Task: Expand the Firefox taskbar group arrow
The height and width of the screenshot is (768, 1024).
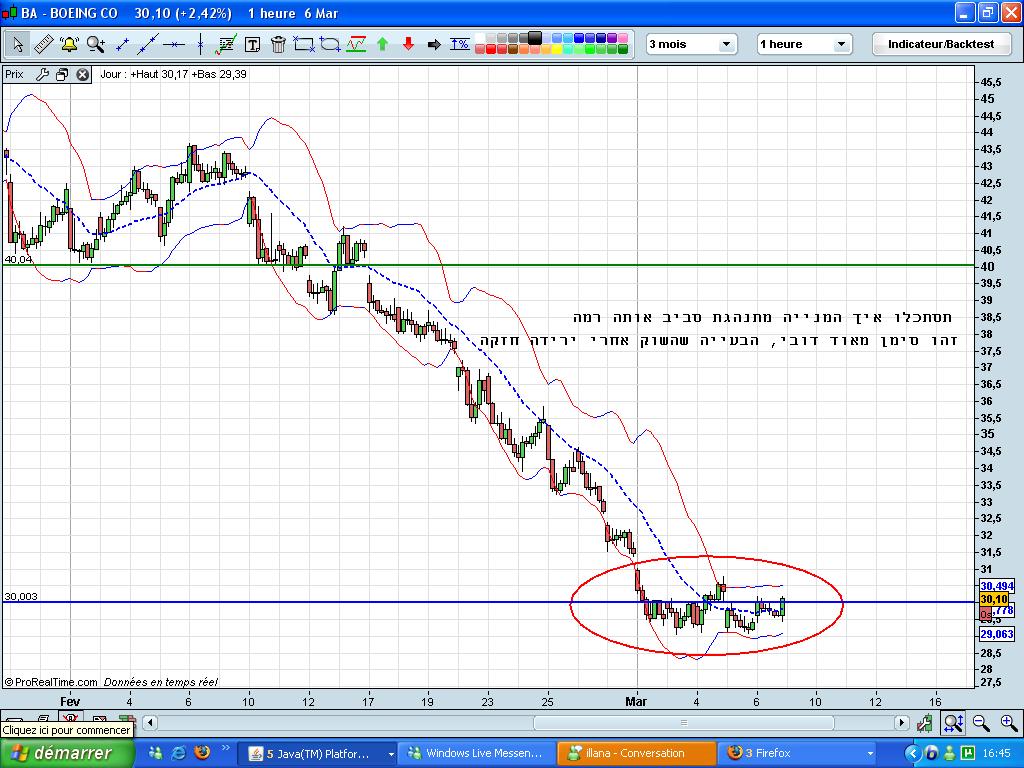Action: (870, 754)
